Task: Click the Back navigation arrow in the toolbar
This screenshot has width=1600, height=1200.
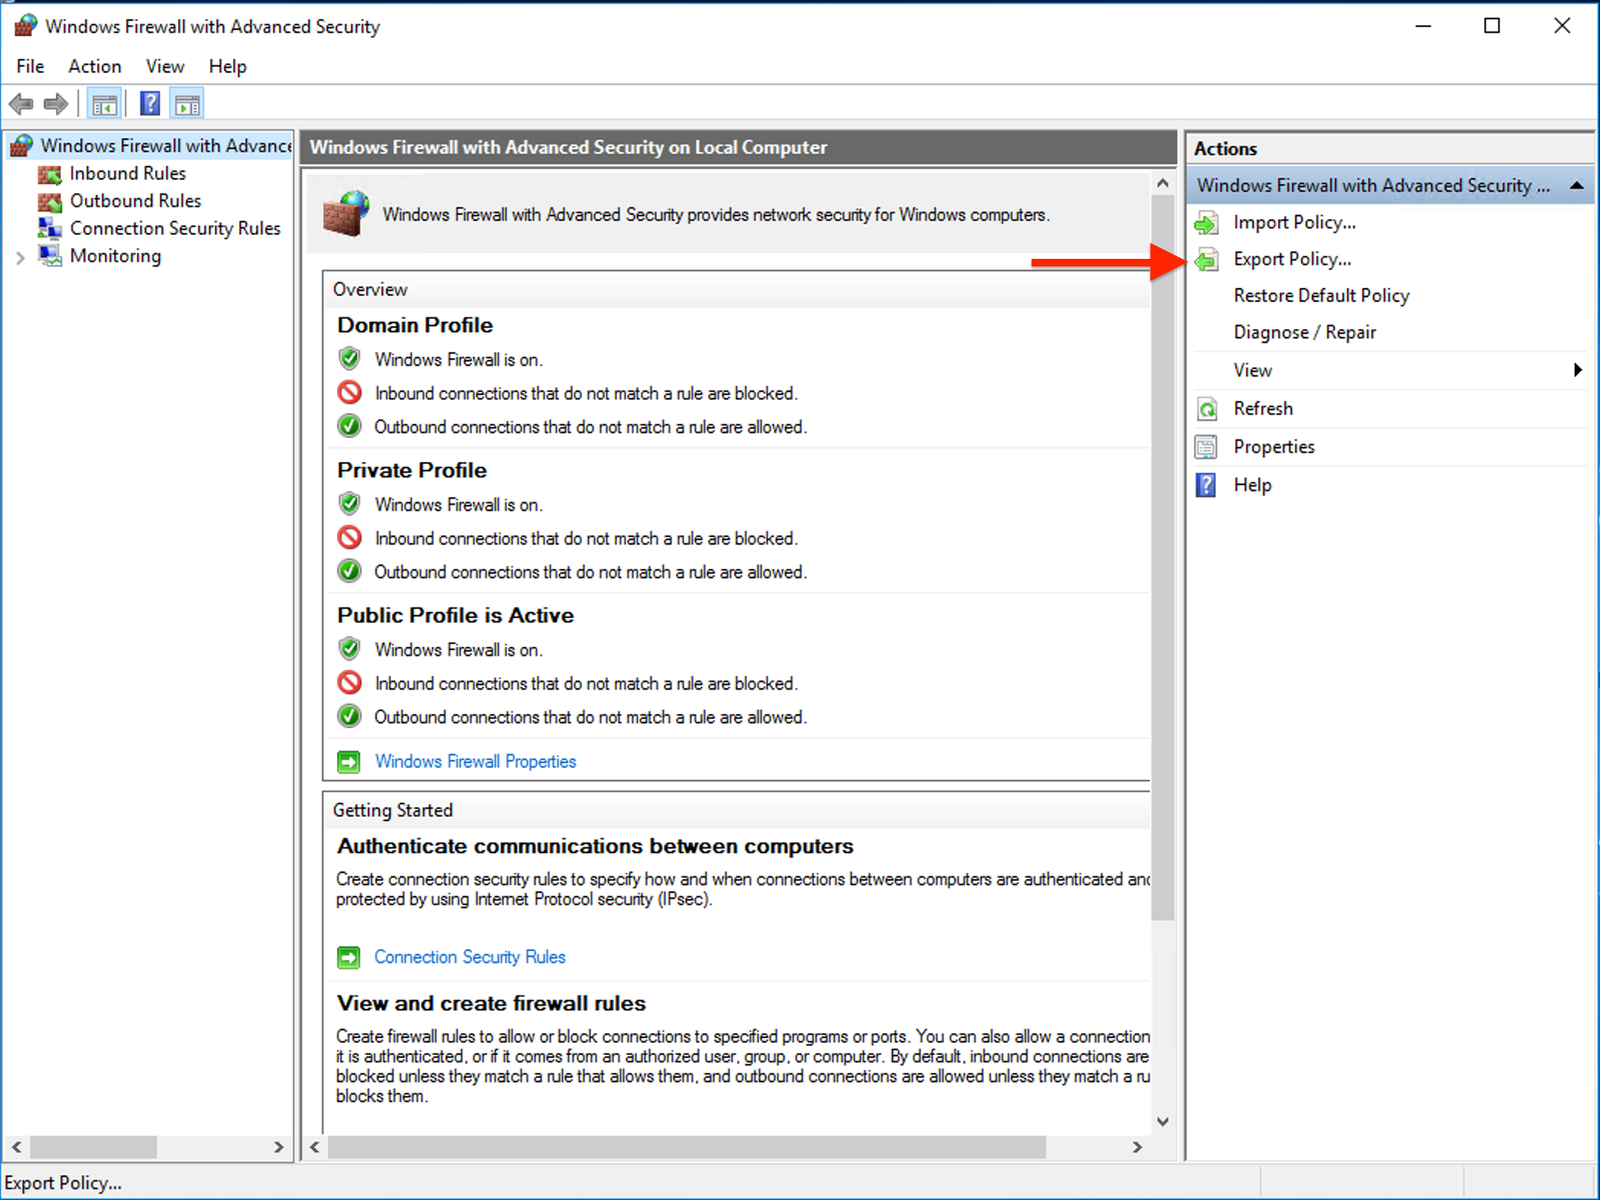Action: point(21,103)
